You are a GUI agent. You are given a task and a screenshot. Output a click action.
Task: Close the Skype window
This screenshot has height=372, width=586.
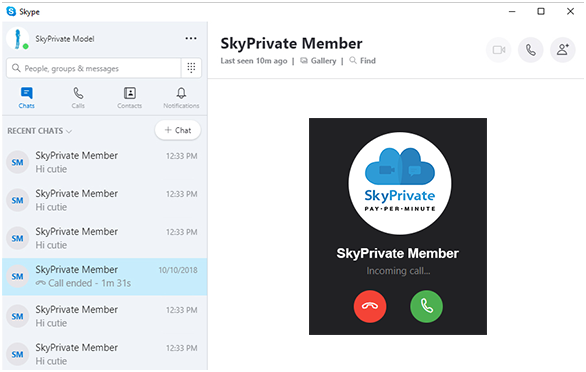[x=570, y=12]
